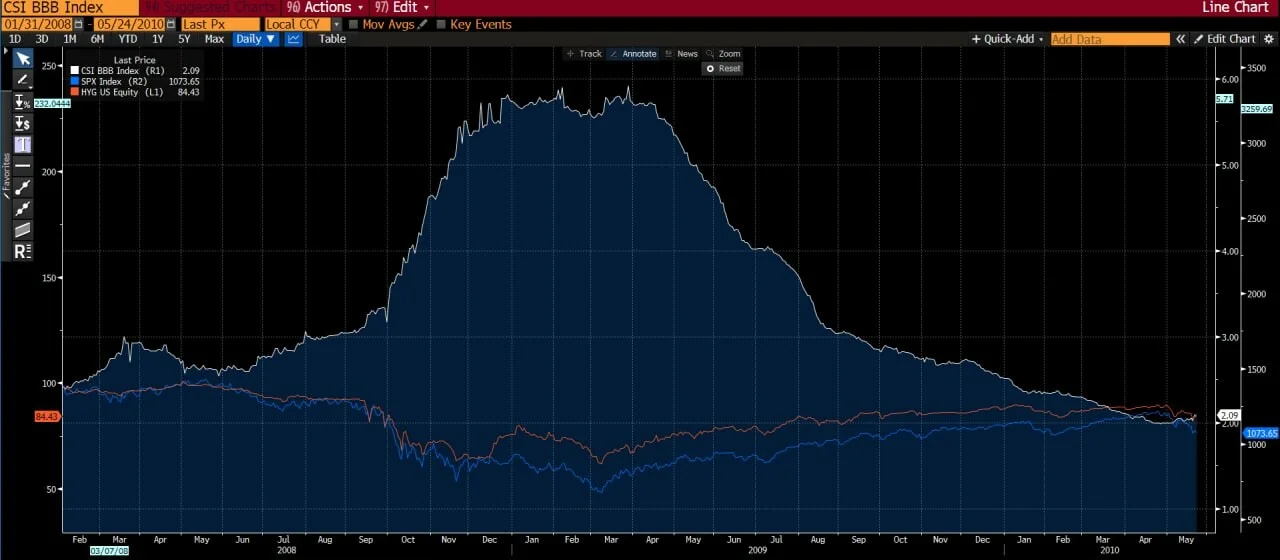Select the trend line tool
This screenshot has height=560, width=1280.
click(x=22, y=187)
